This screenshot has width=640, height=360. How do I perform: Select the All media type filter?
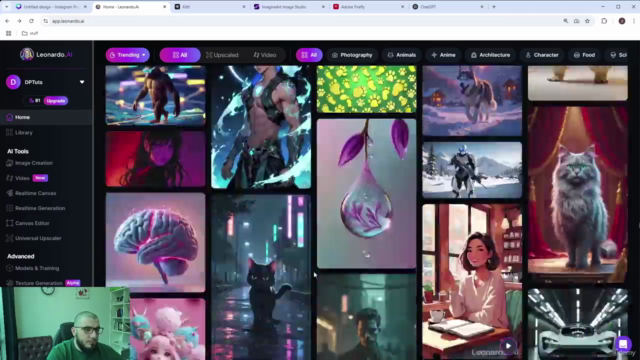pos(180,55)
